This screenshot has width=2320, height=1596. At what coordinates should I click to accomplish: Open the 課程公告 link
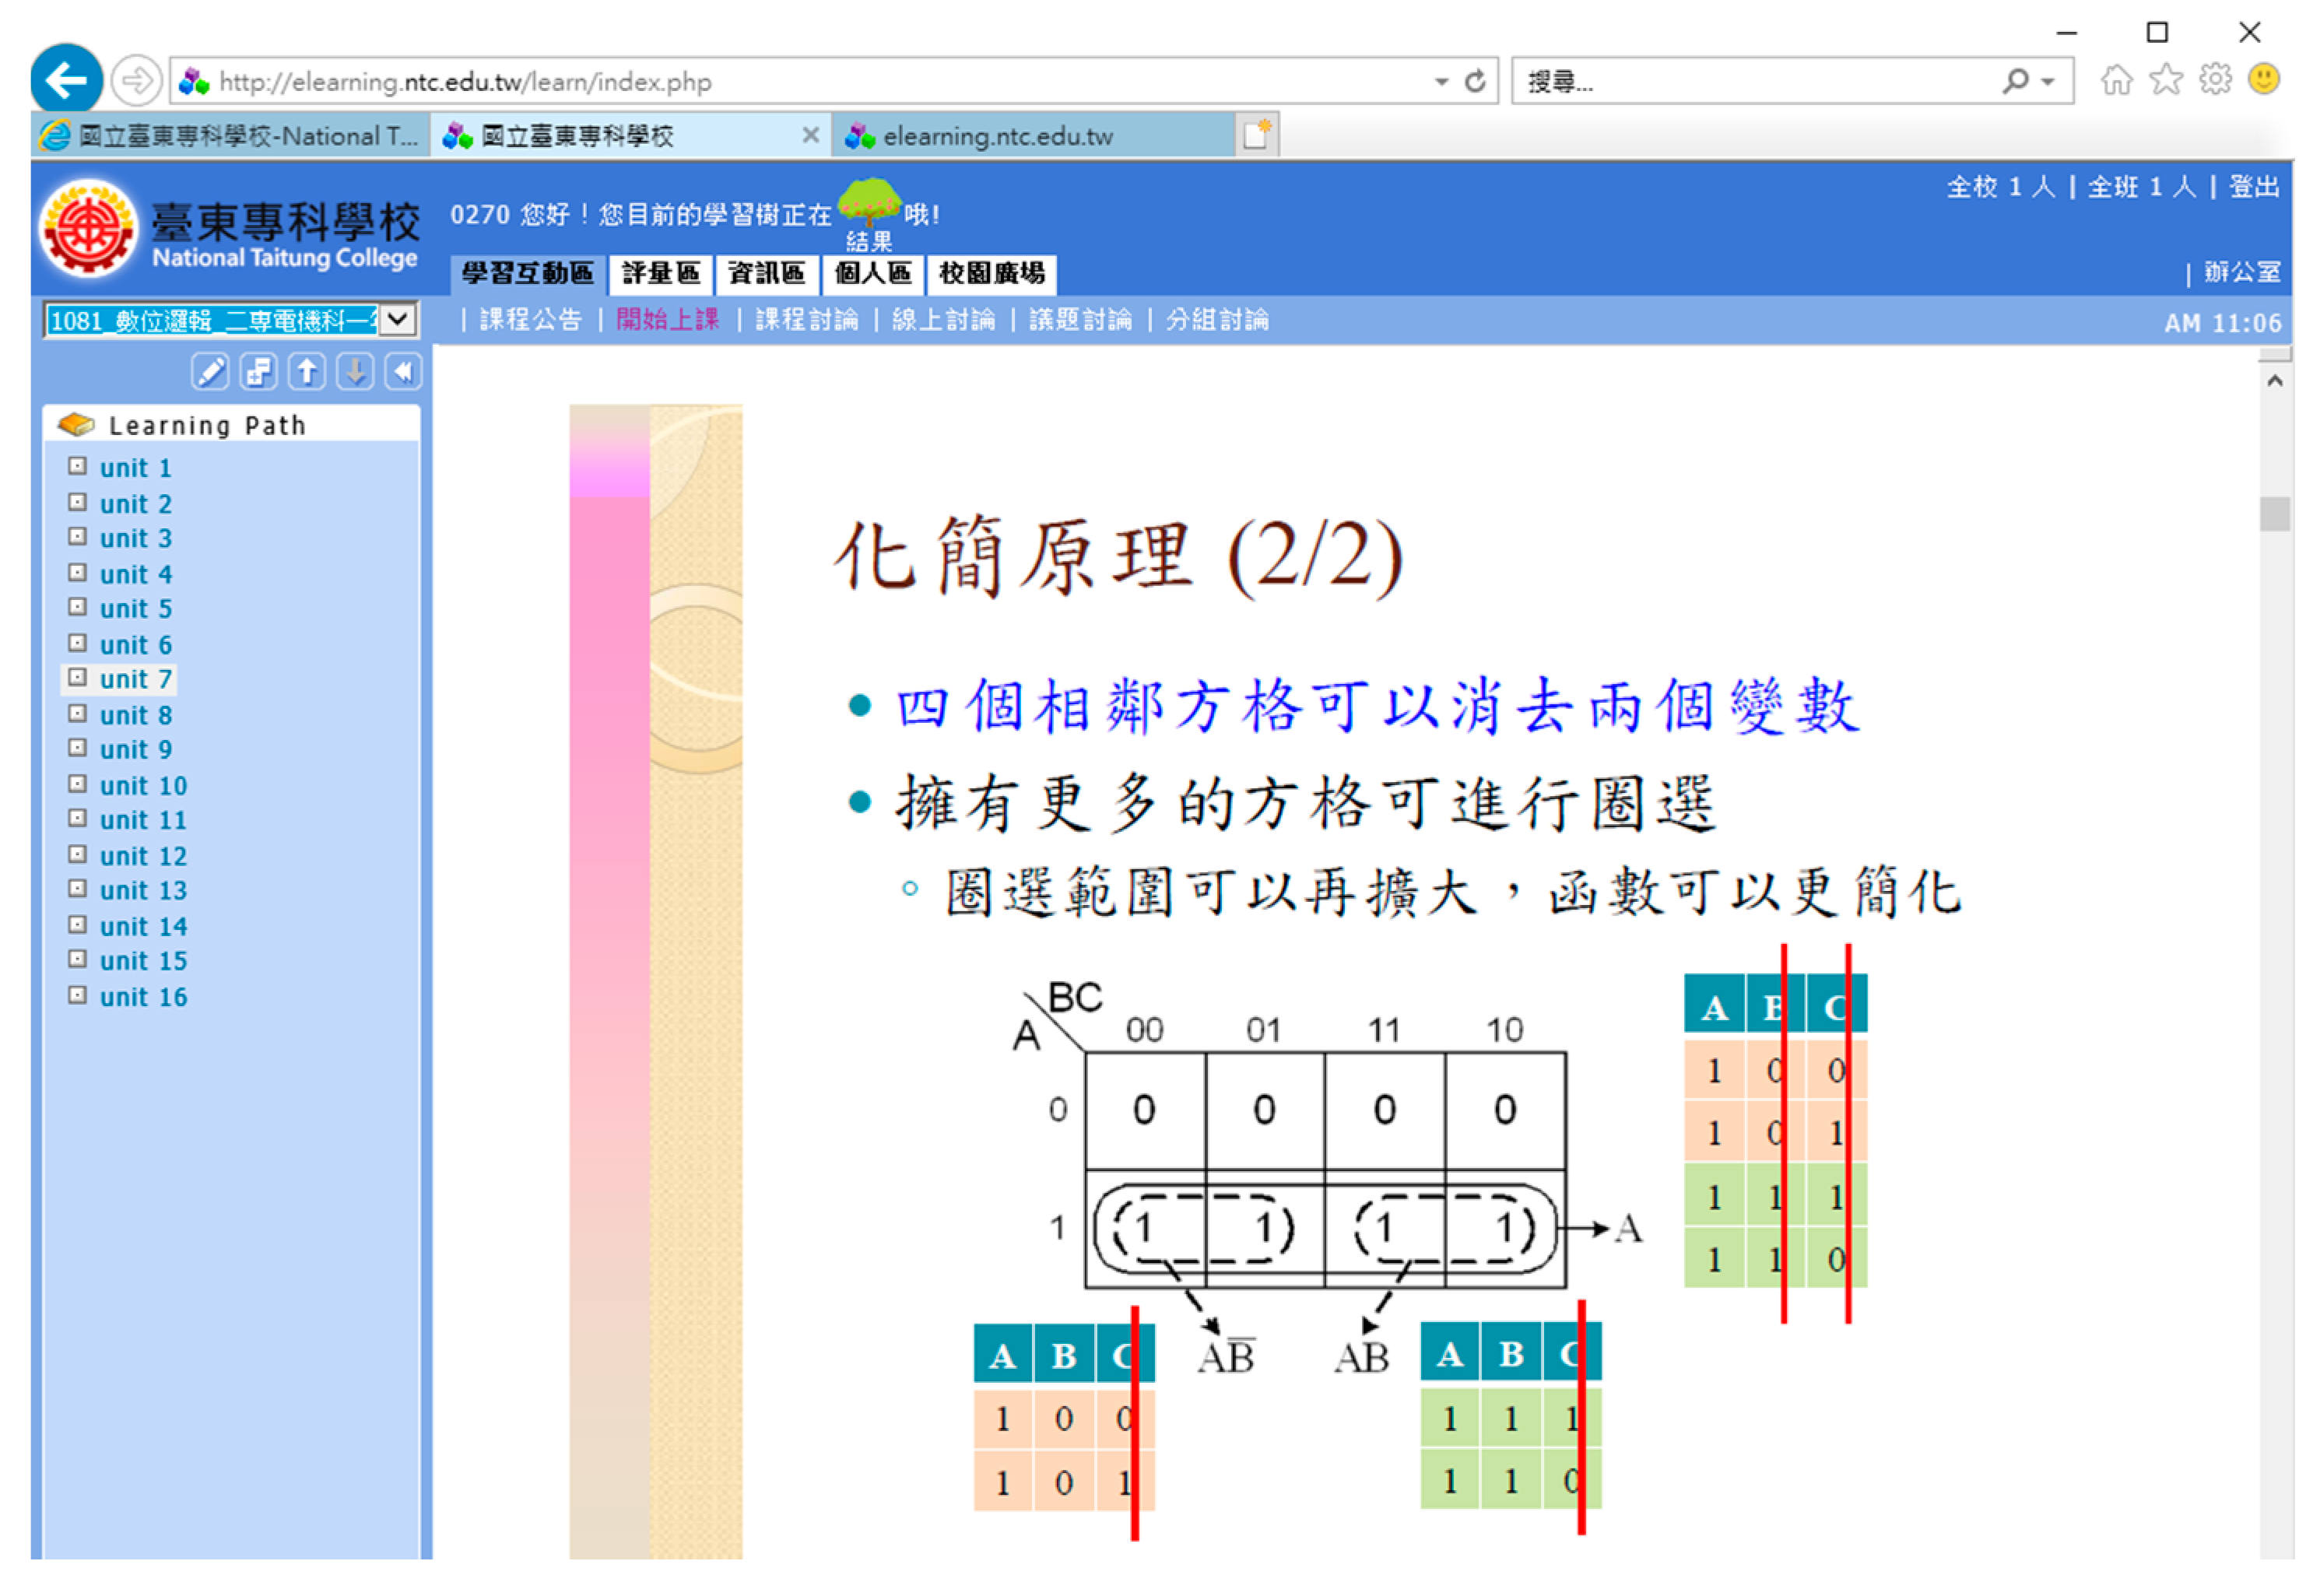pos(530,320)
